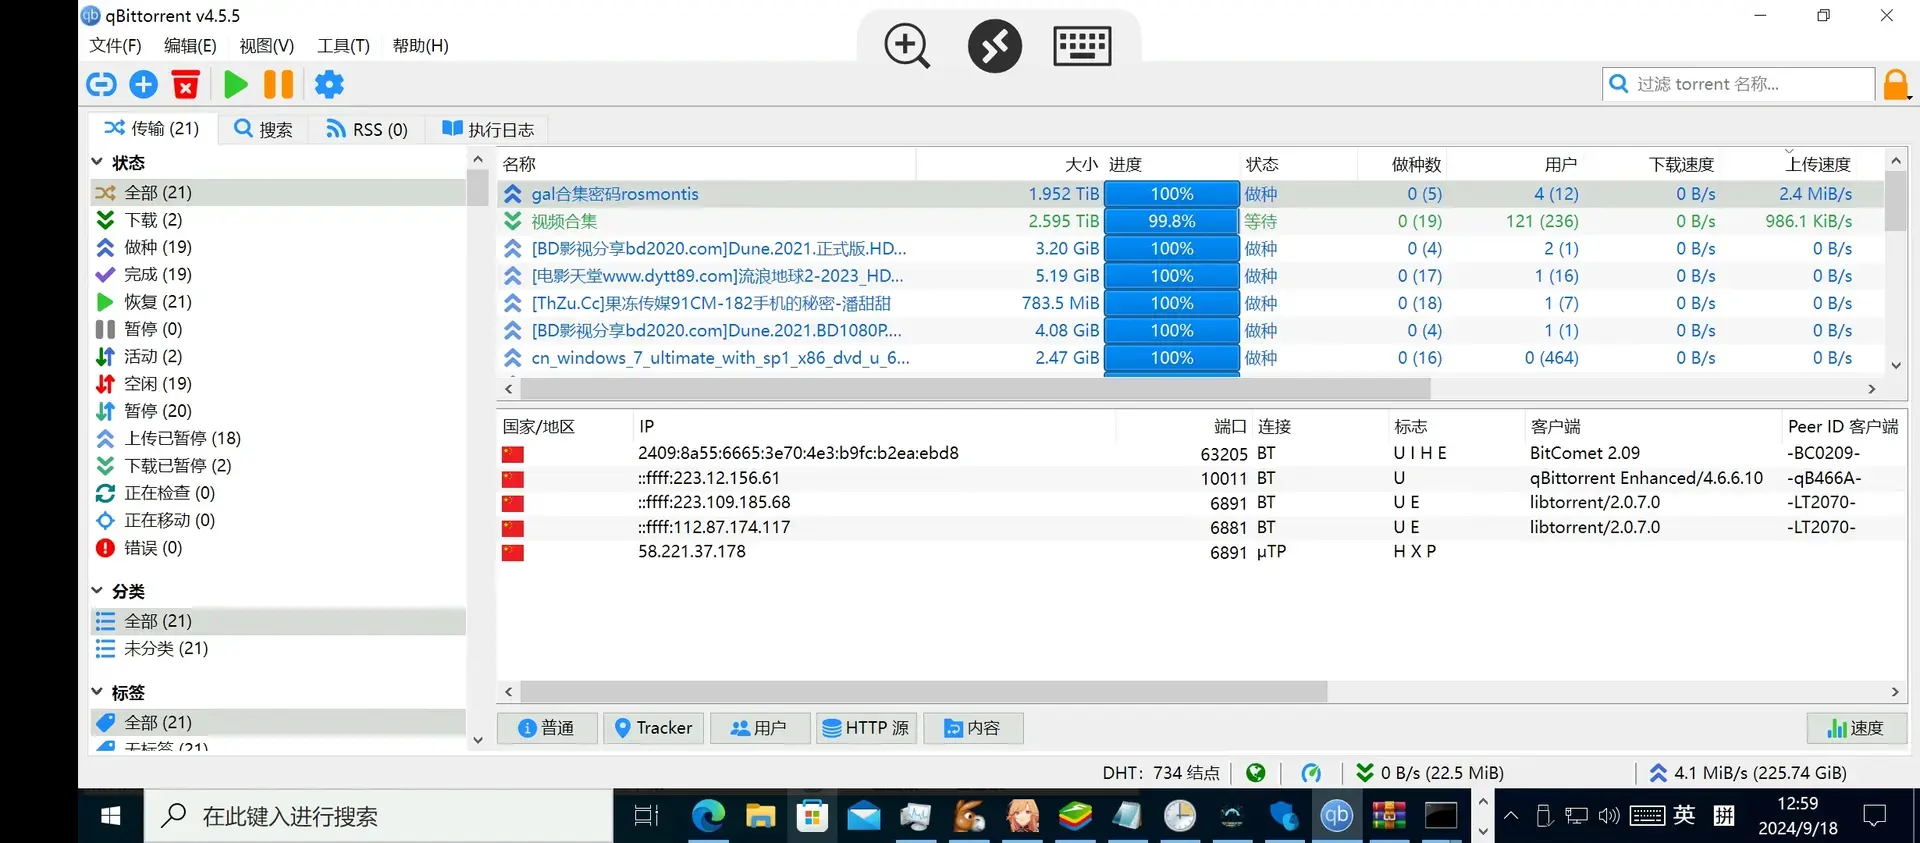
Task: Collapse the 状态 section
Action: point(97,162)
